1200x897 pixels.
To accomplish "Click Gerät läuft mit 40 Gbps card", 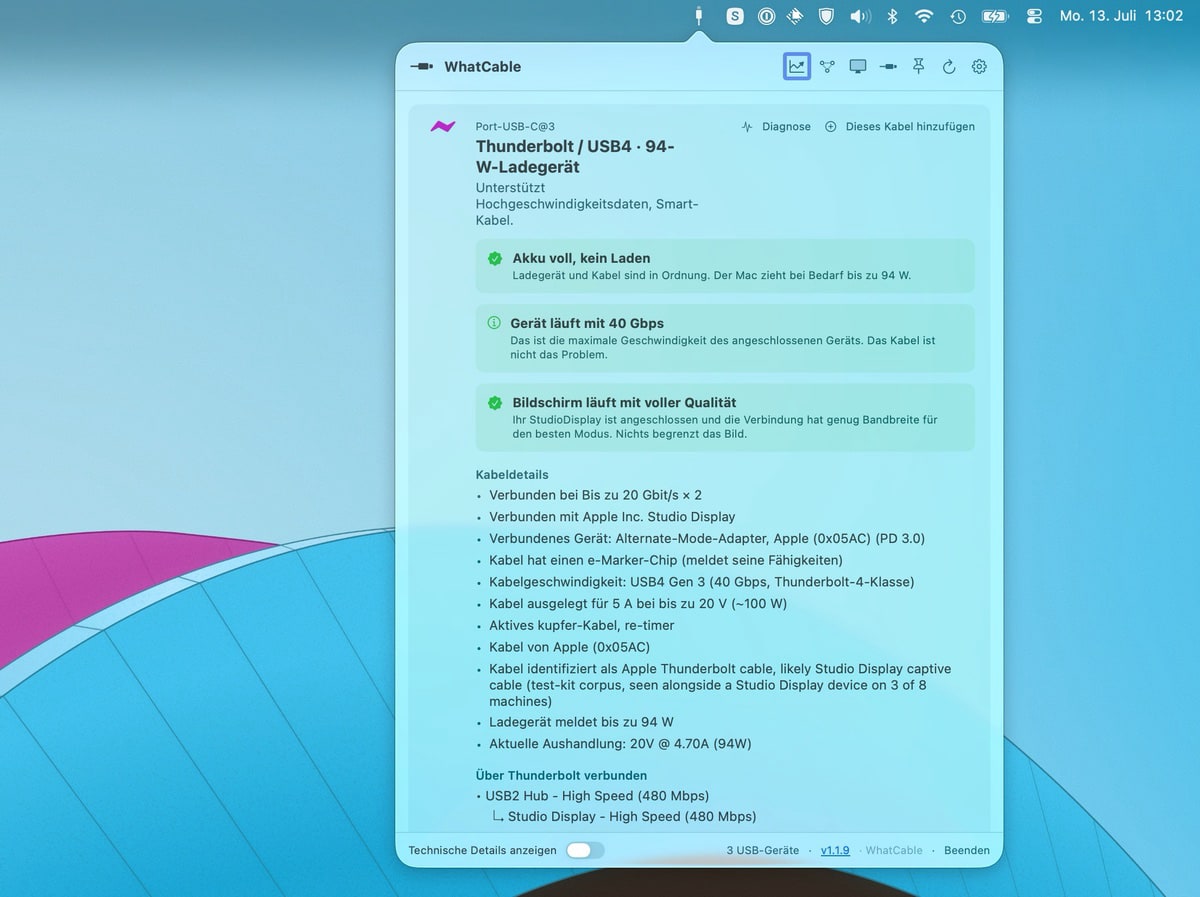I will point(725,338).
